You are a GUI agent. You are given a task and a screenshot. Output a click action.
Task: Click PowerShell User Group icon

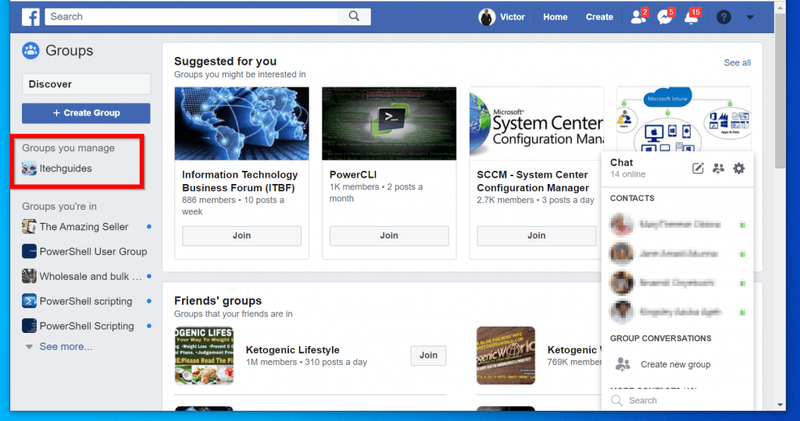[29, 252]
